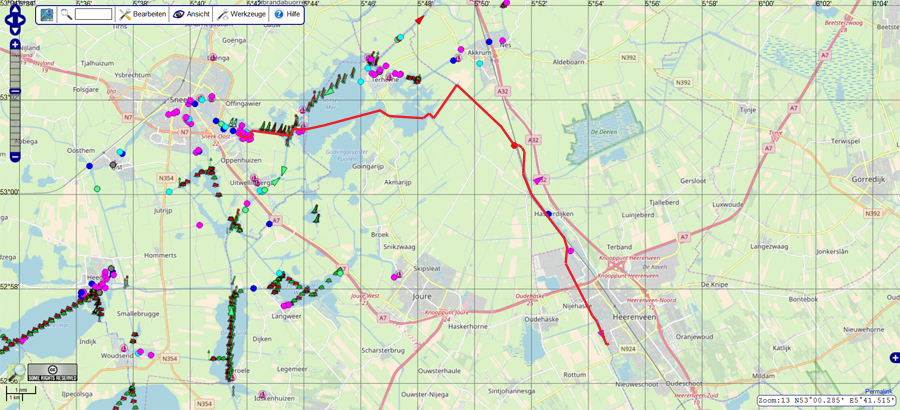Zoom in with the plus button
The height and width of the screenshot is (410, 900).
(x=15, y=45)
